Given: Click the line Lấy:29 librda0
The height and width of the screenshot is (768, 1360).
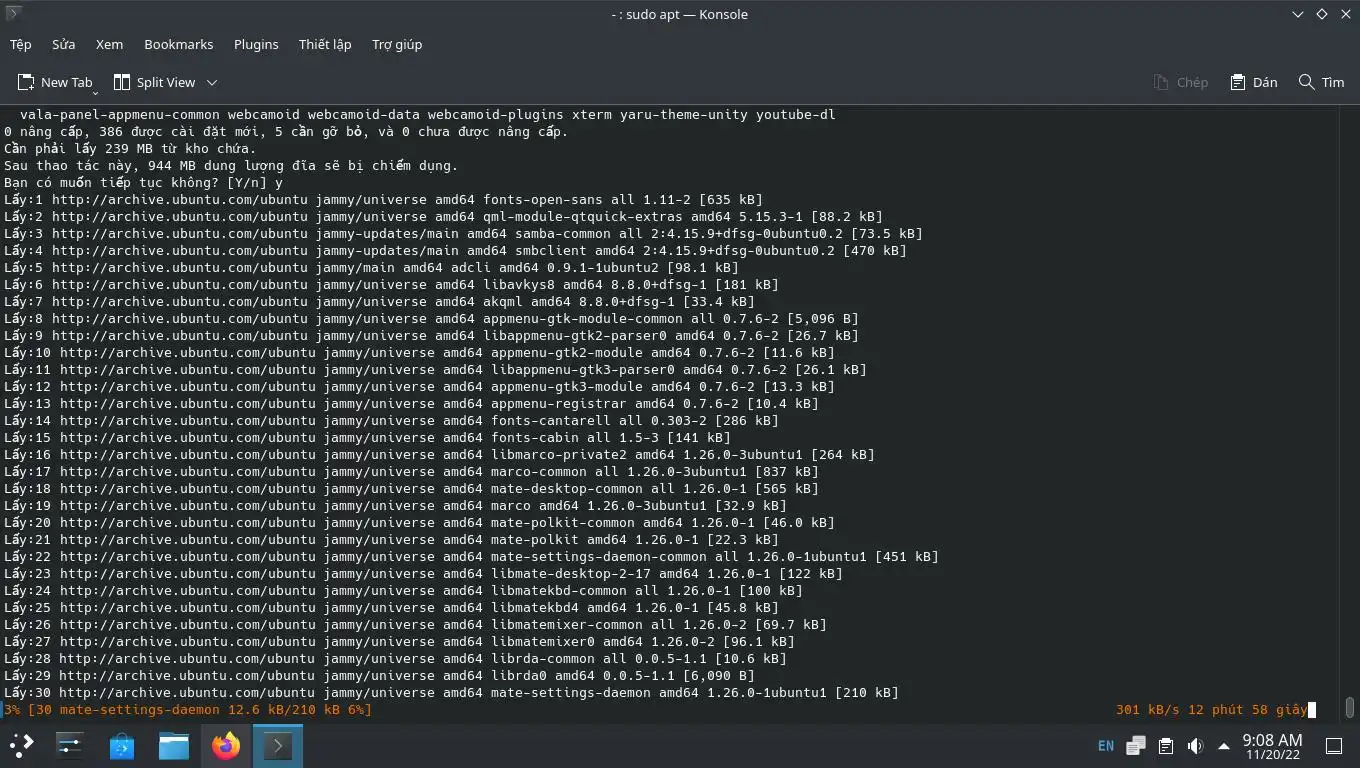Looking at the screenshot, I should tap(379, 675).
